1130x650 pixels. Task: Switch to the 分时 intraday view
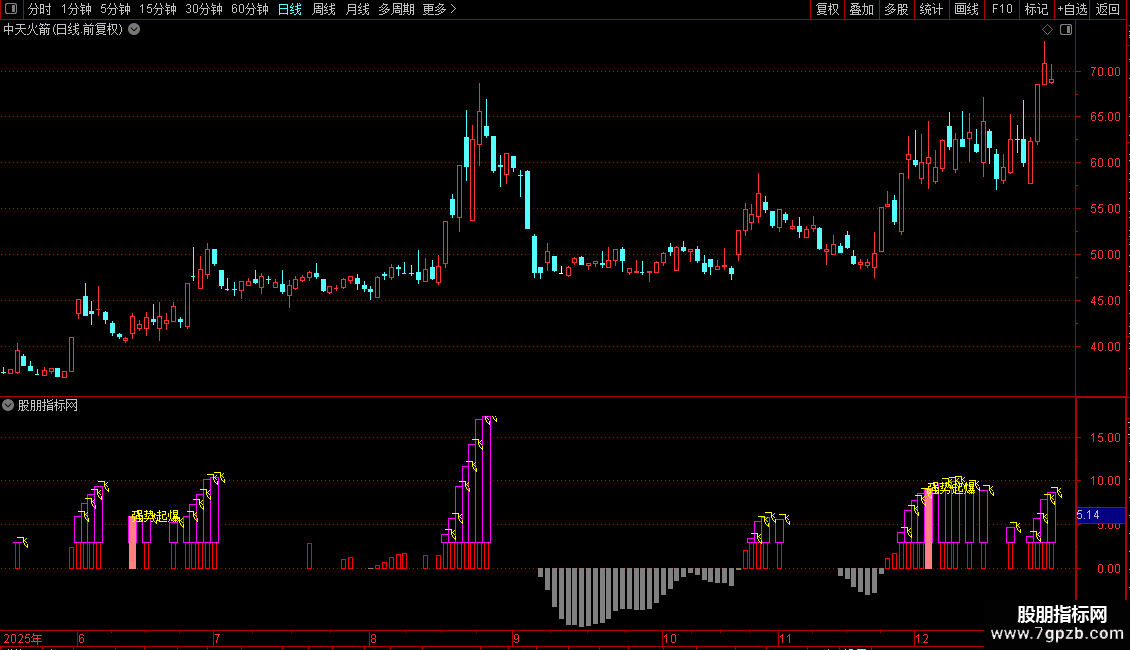click(40, 9)
